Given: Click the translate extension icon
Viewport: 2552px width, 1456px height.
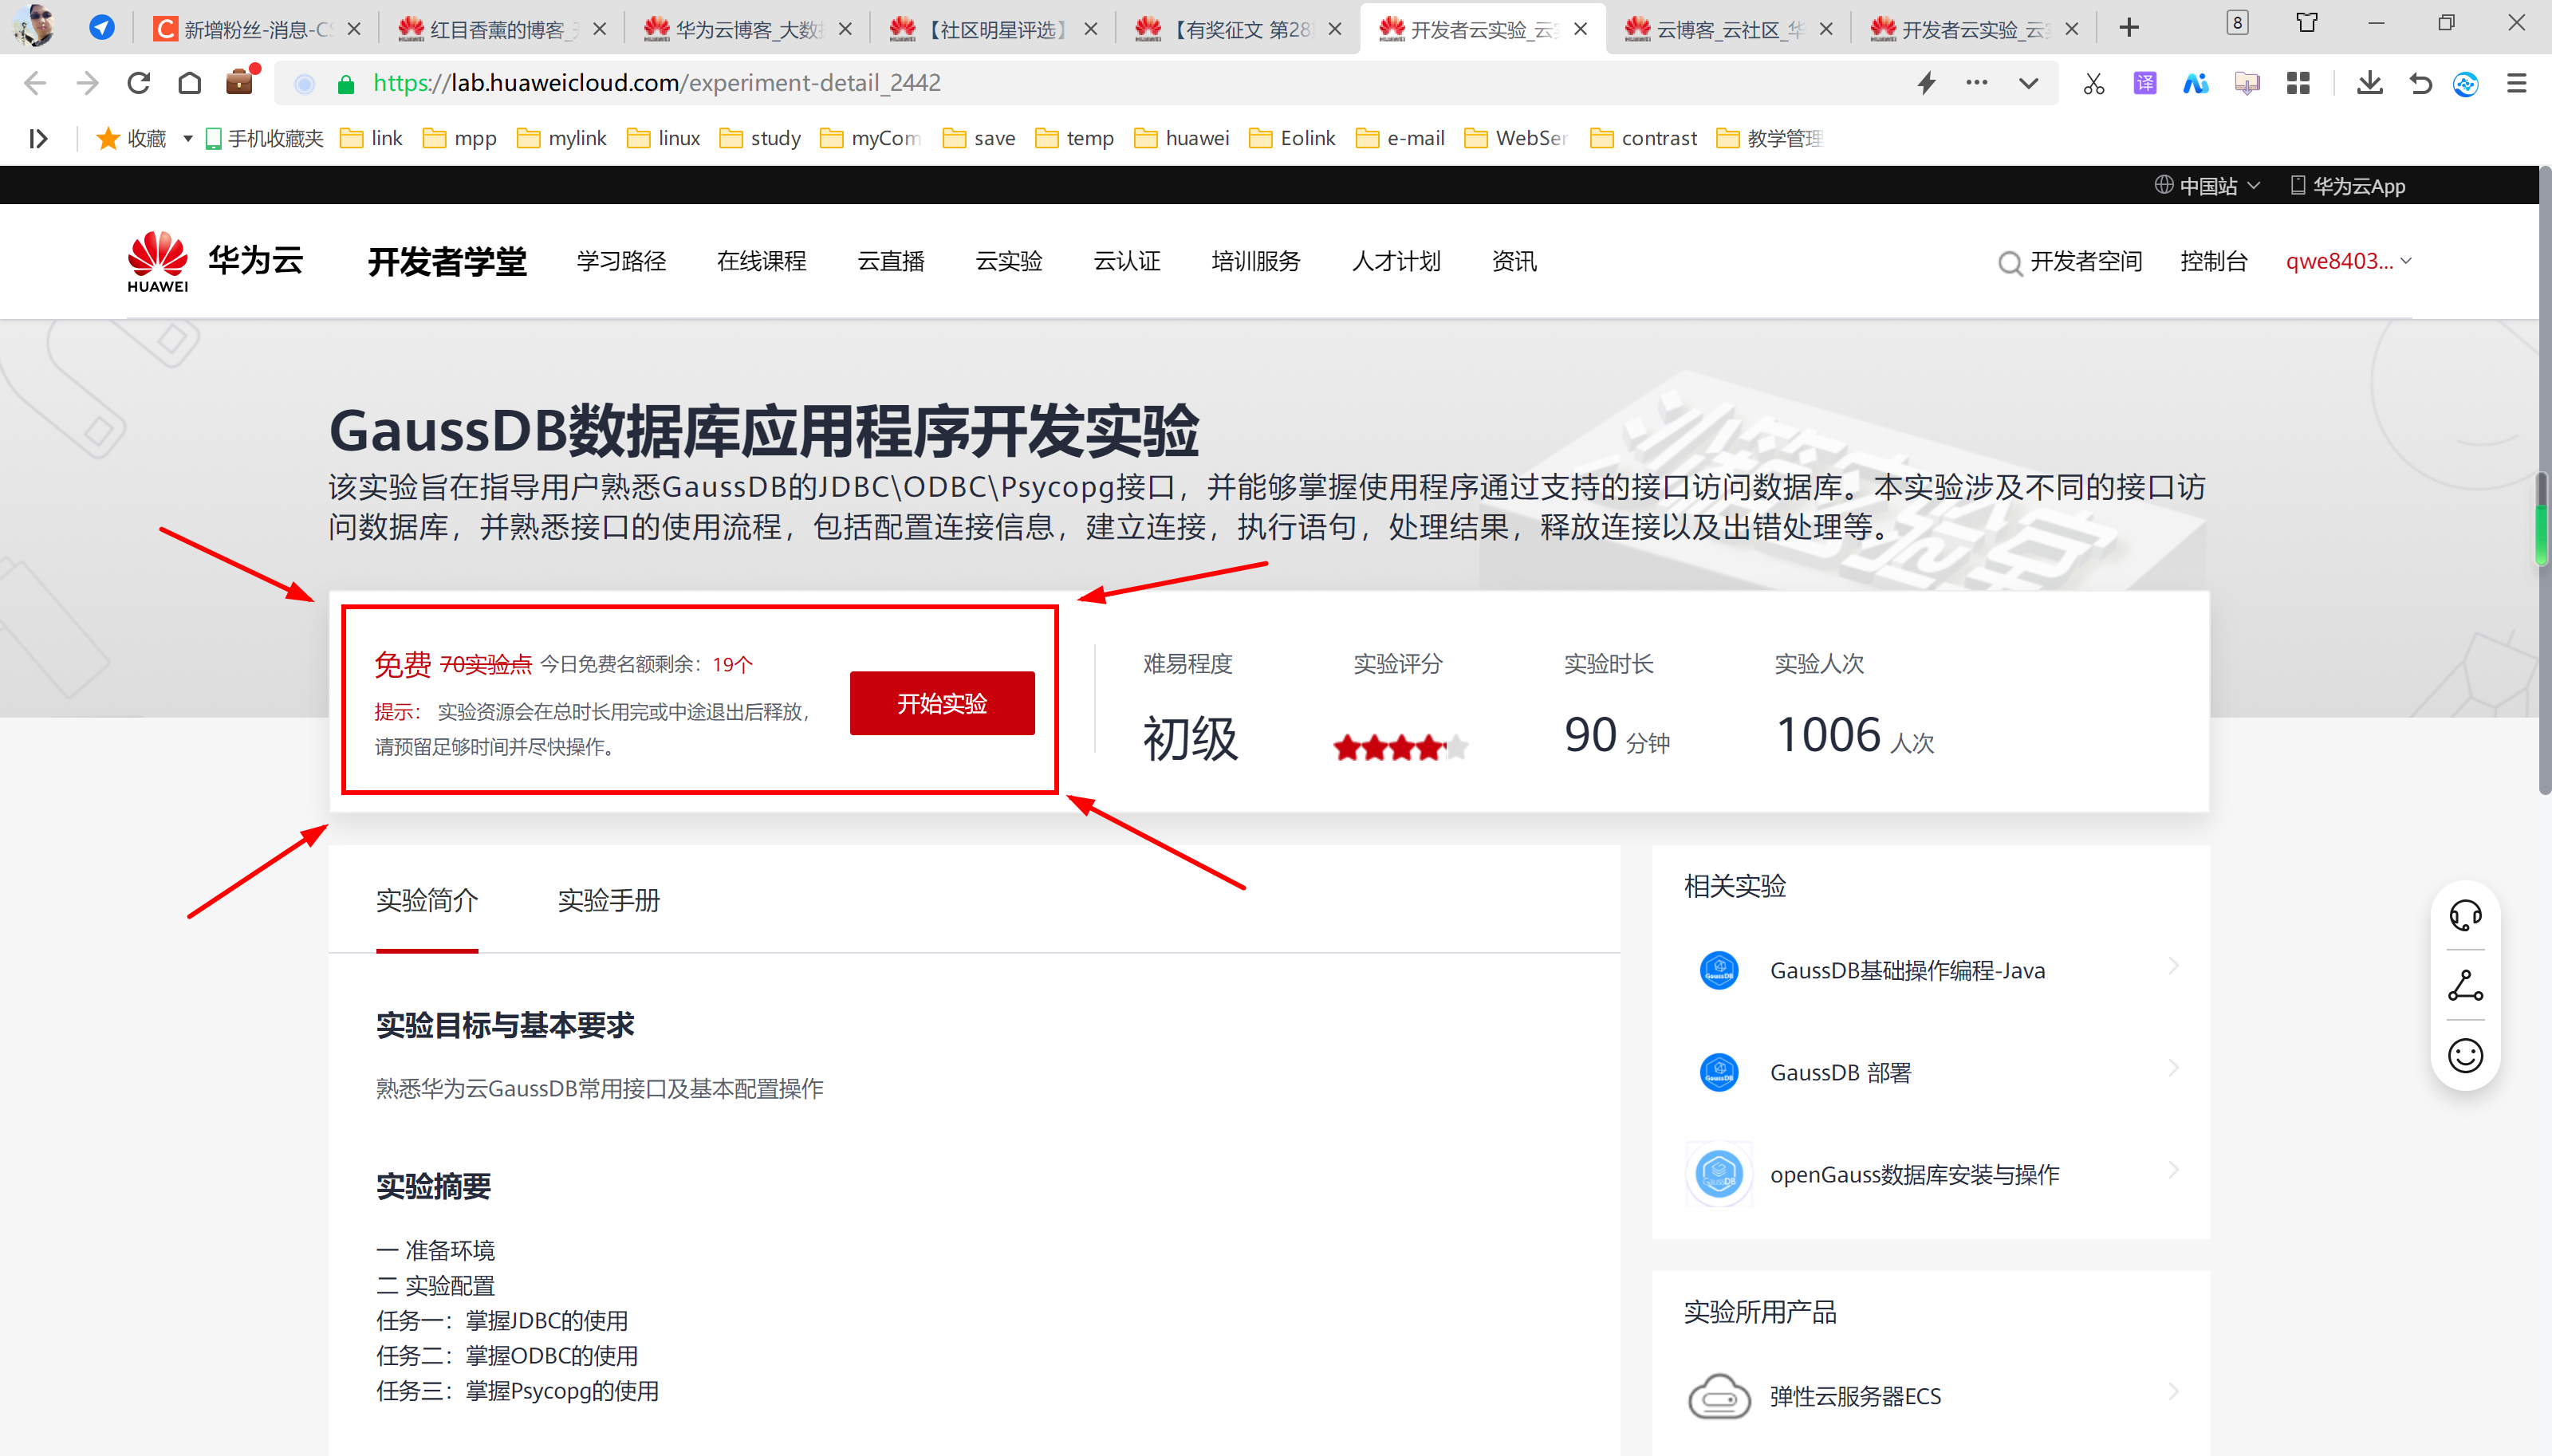Looking at the screenshot, I should point(2144,83).
